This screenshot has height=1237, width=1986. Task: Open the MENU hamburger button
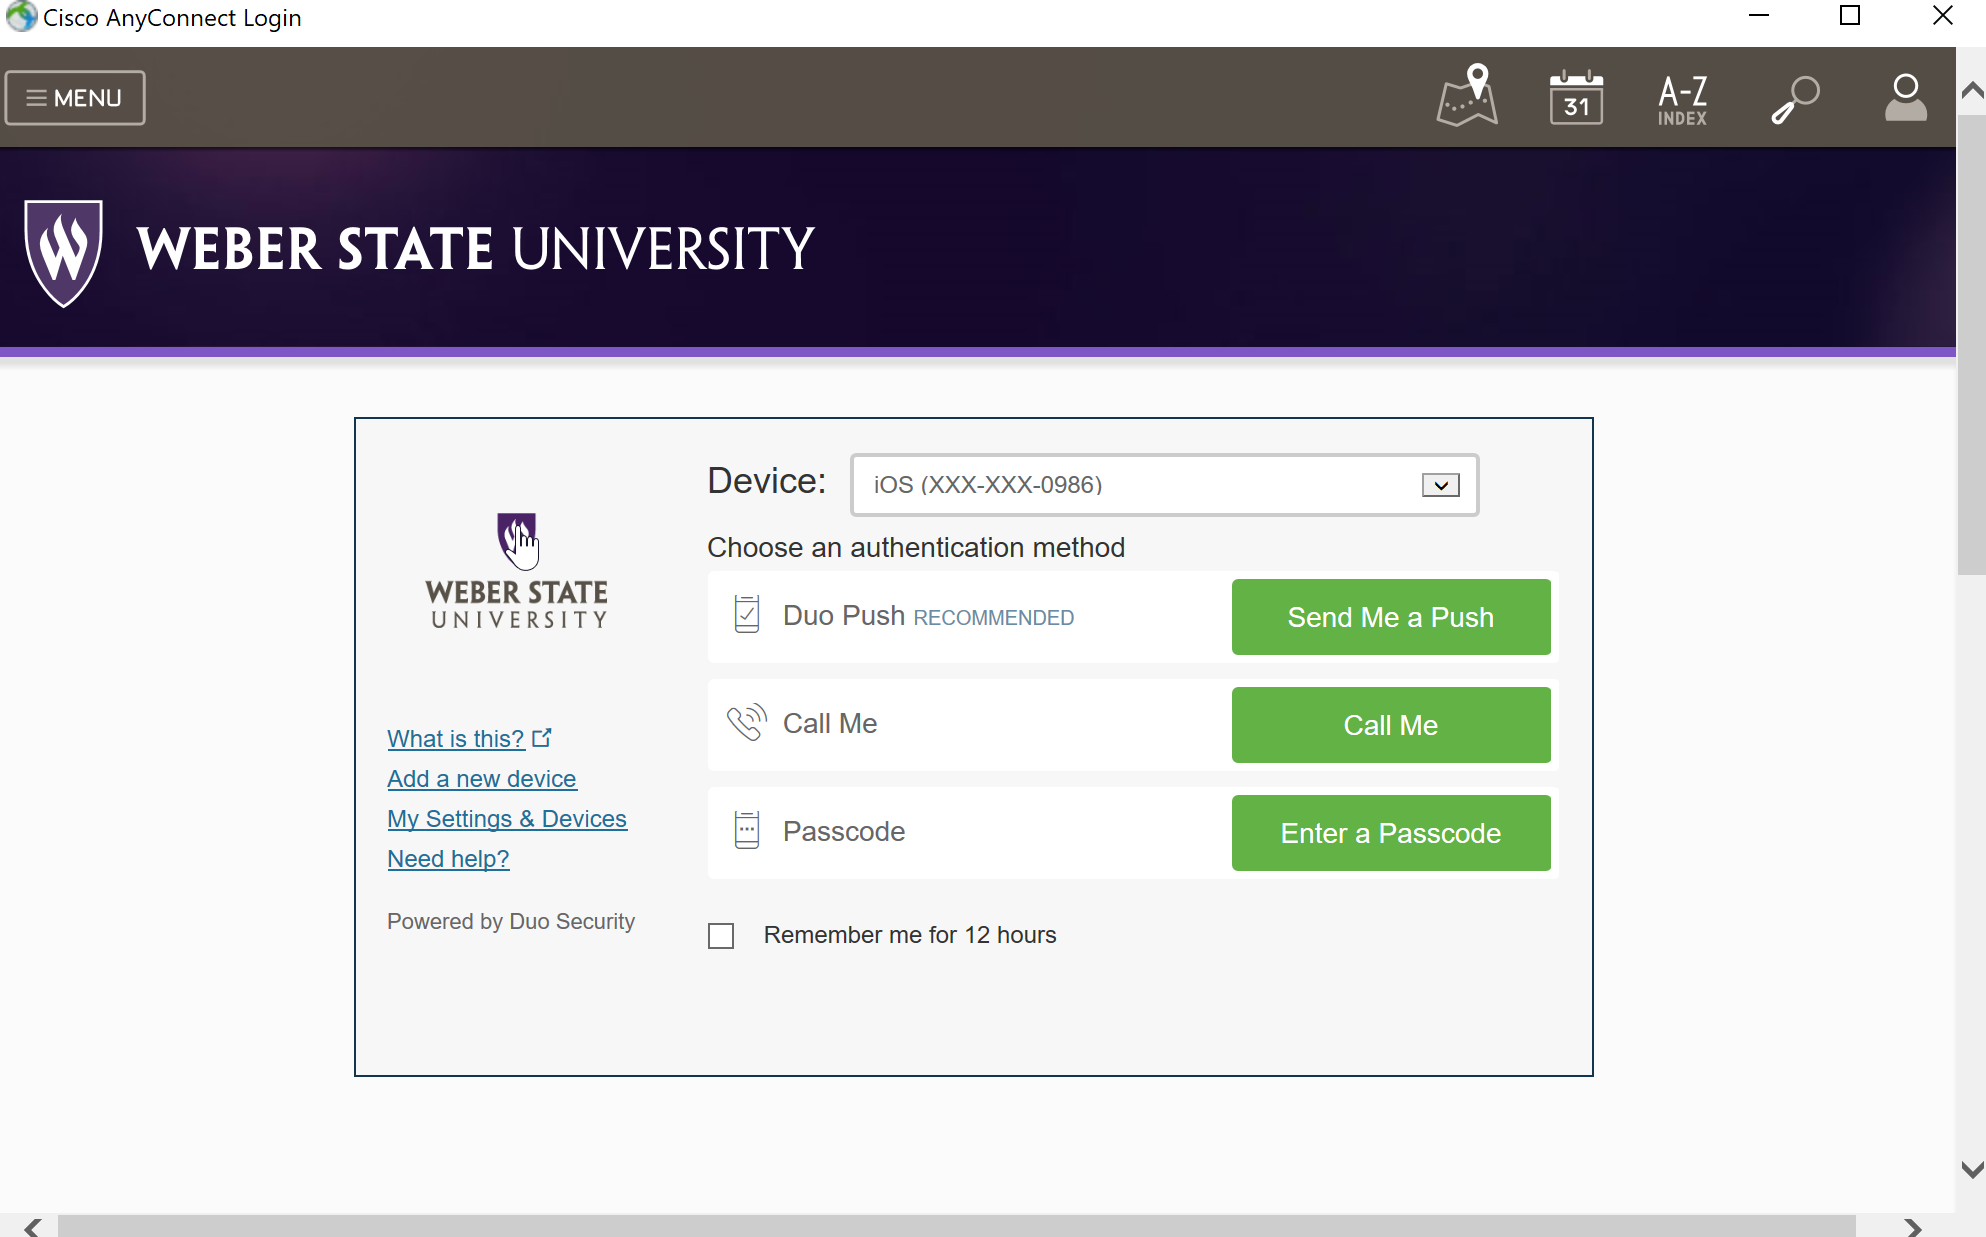click(75, 98)
